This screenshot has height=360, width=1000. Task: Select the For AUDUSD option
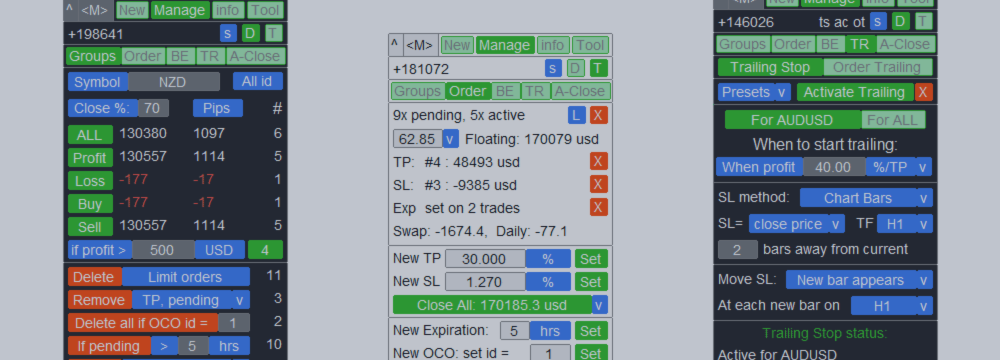(x=793, y=120)
